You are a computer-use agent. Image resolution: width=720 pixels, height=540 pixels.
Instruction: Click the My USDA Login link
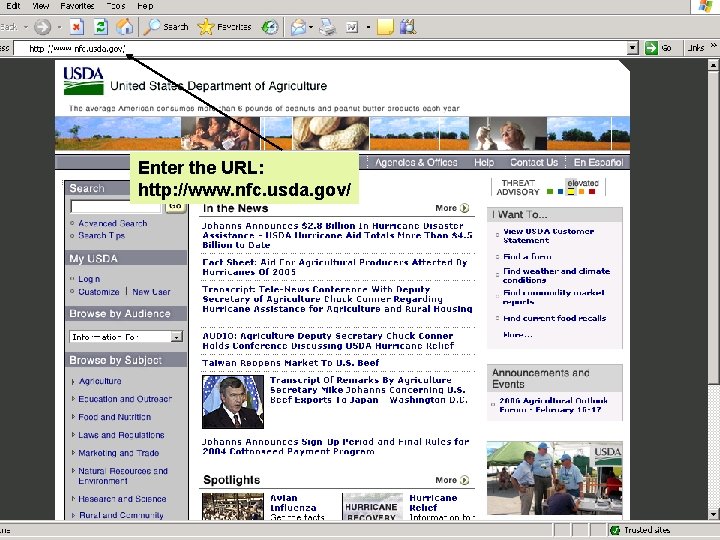tap(89, 279)
